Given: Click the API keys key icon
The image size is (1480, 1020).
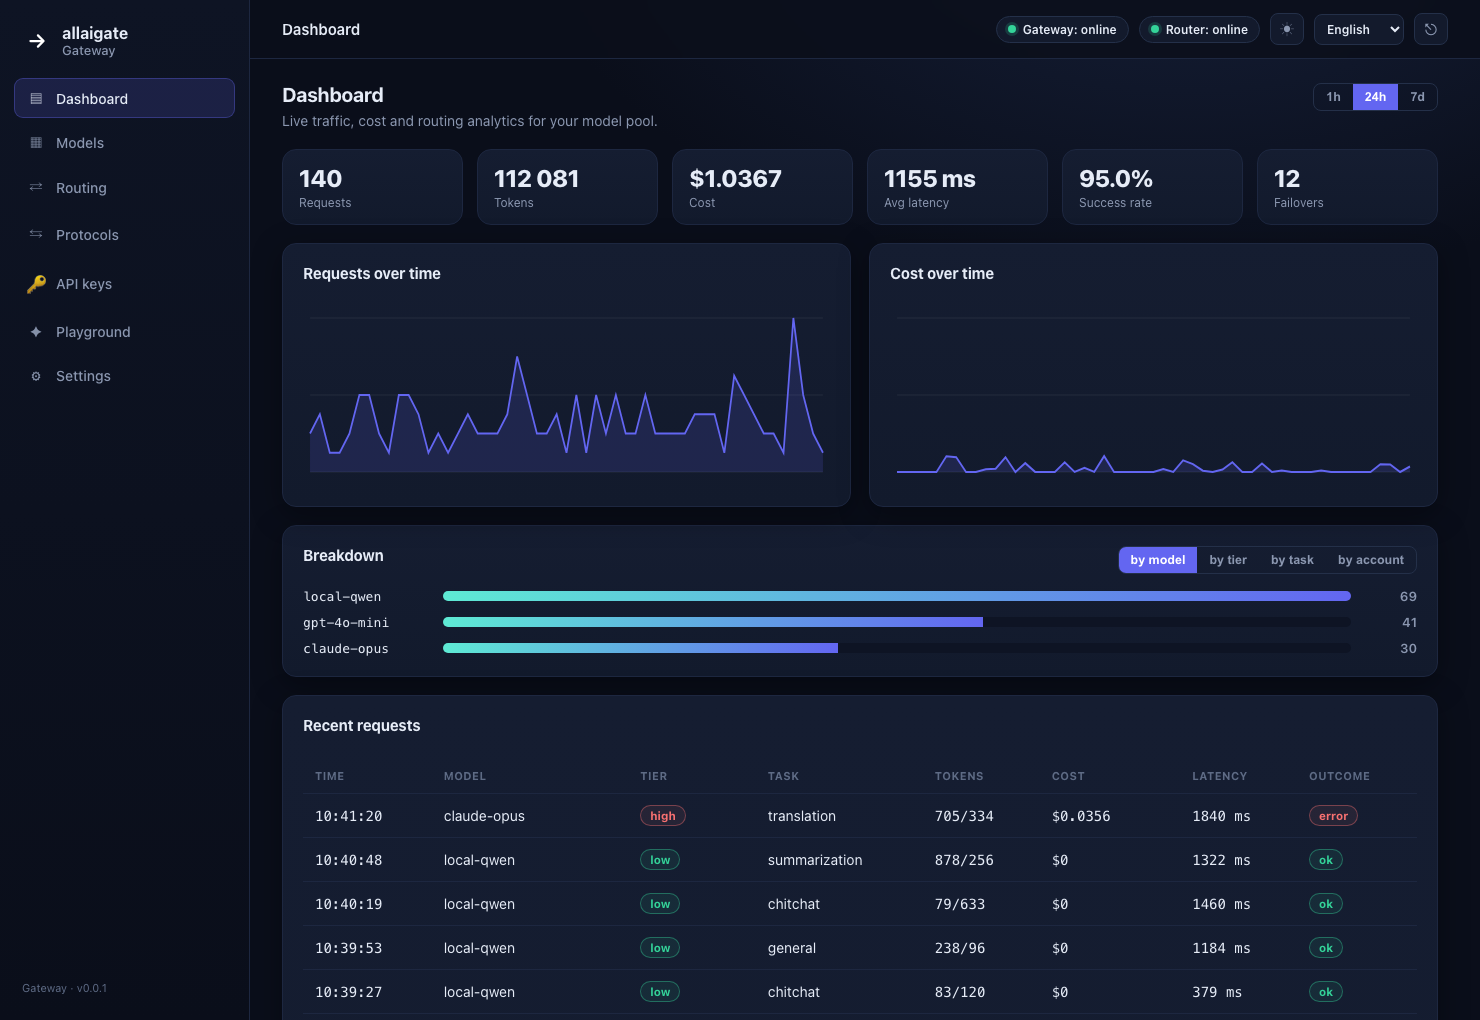Looking at the screenshot, I should pyautogui.click(x=36, y=284).
